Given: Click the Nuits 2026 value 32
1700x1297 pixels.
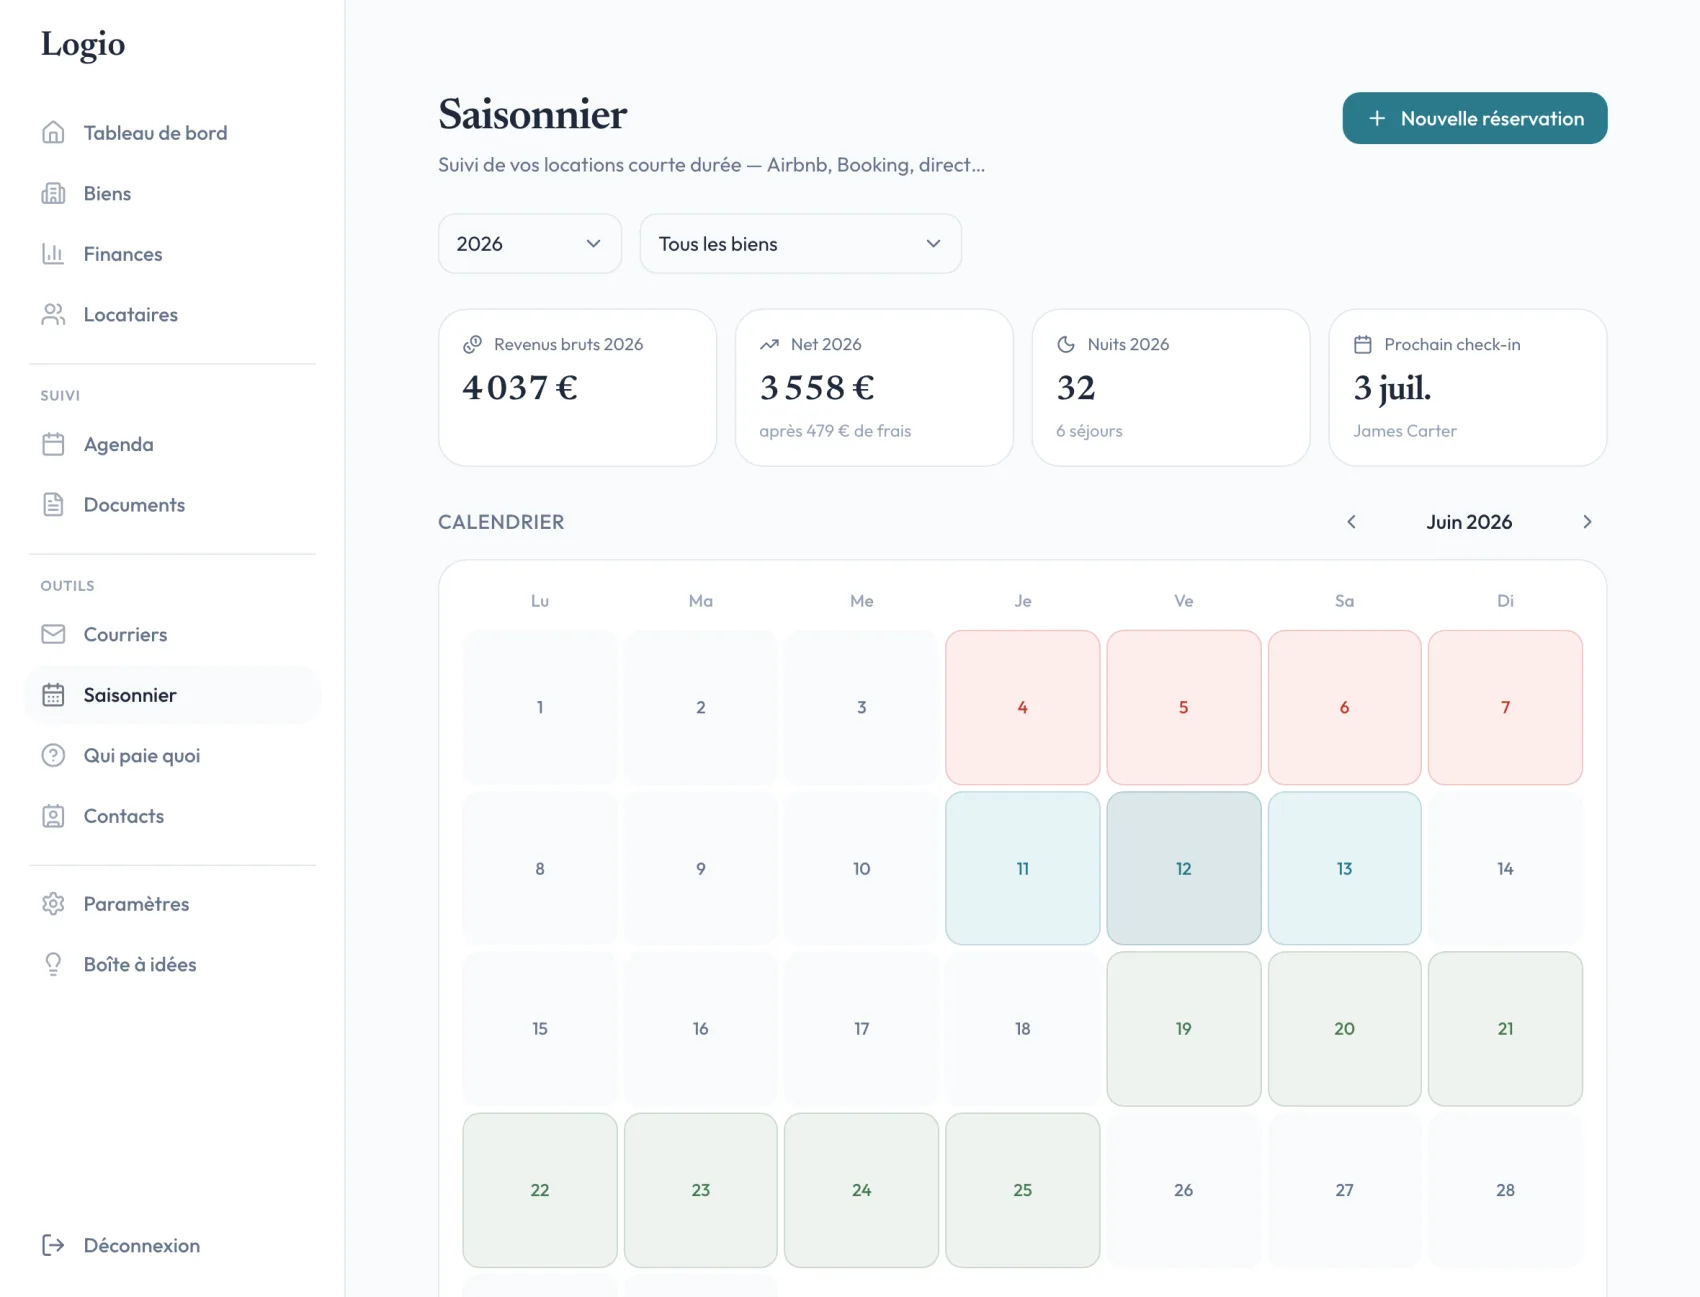Looking at the screenshot, I should click(x=1076, y=388).
